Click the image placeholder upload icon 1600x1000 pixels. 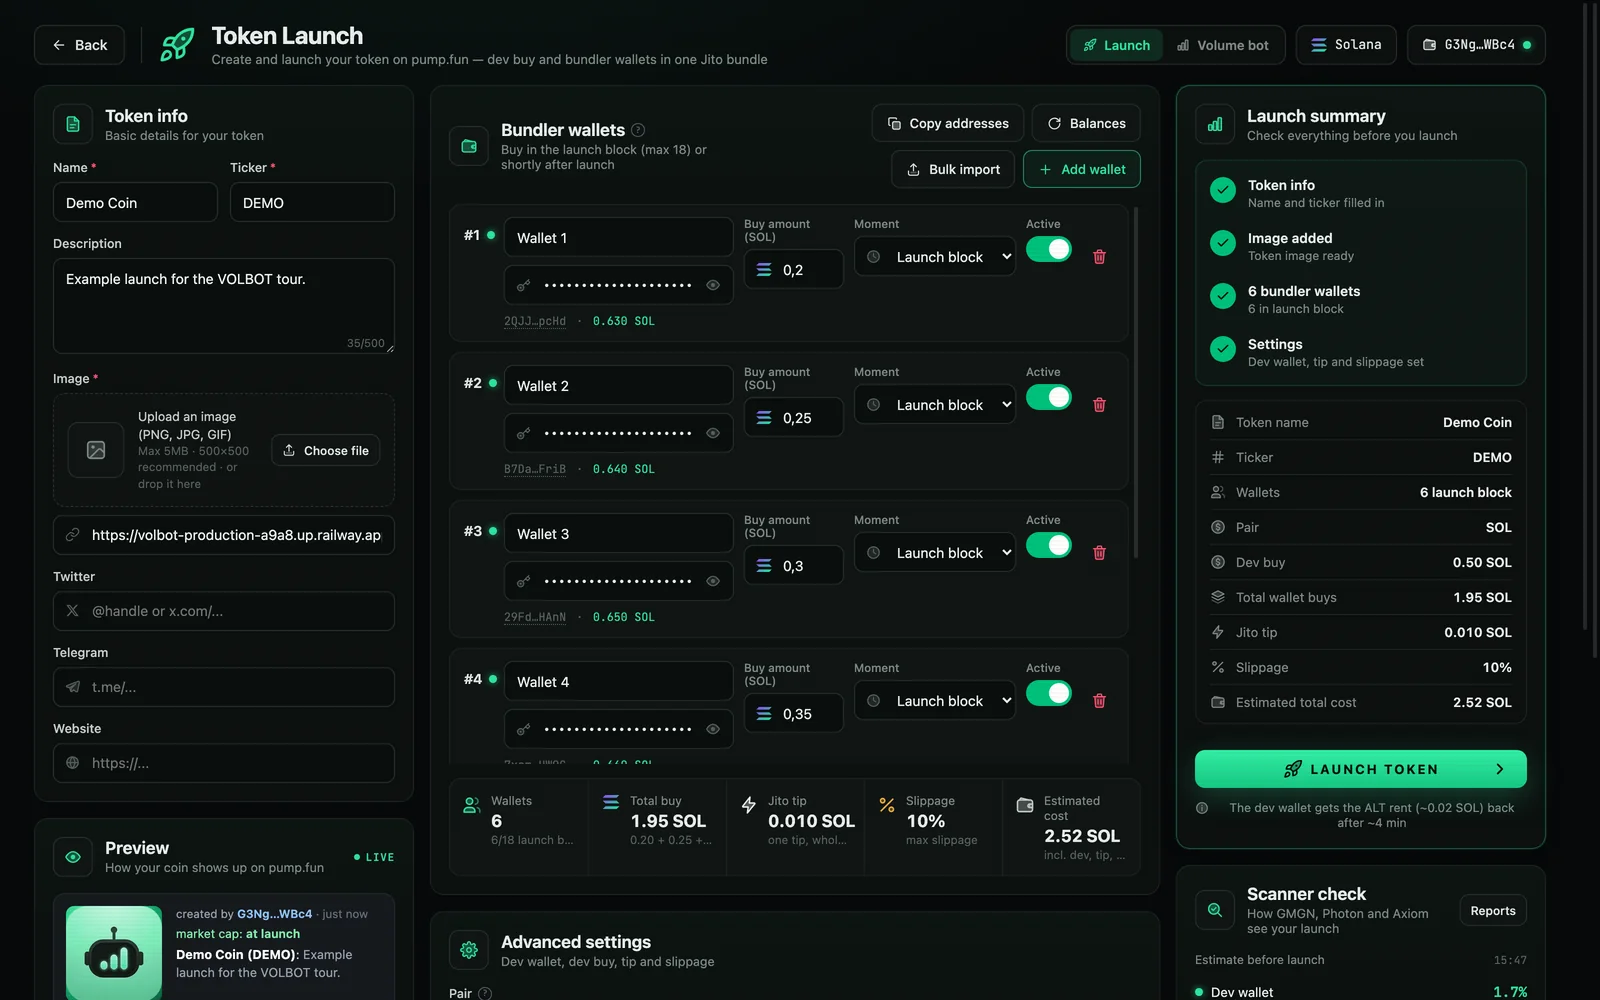(96, 450)
